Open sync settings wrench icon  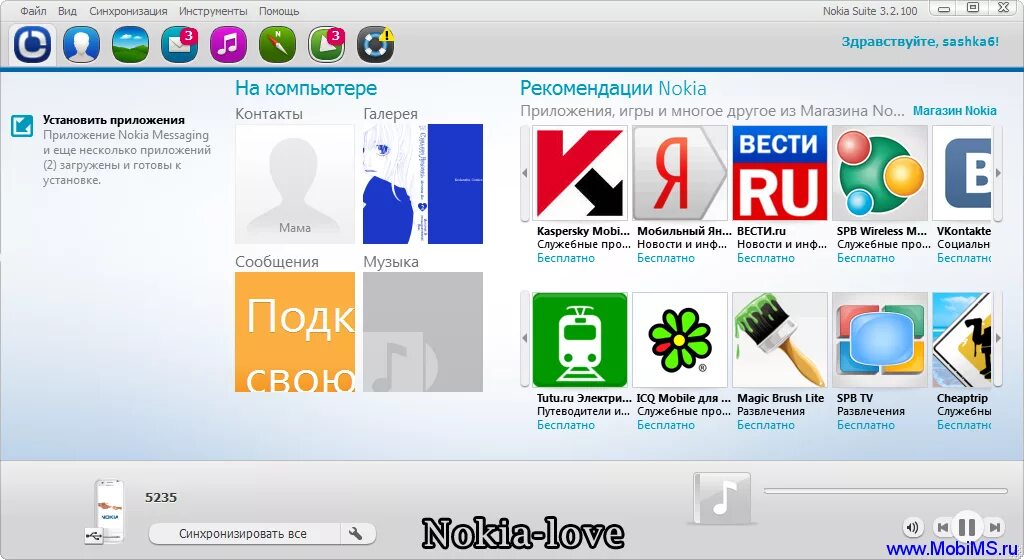(x=357, y=533)
